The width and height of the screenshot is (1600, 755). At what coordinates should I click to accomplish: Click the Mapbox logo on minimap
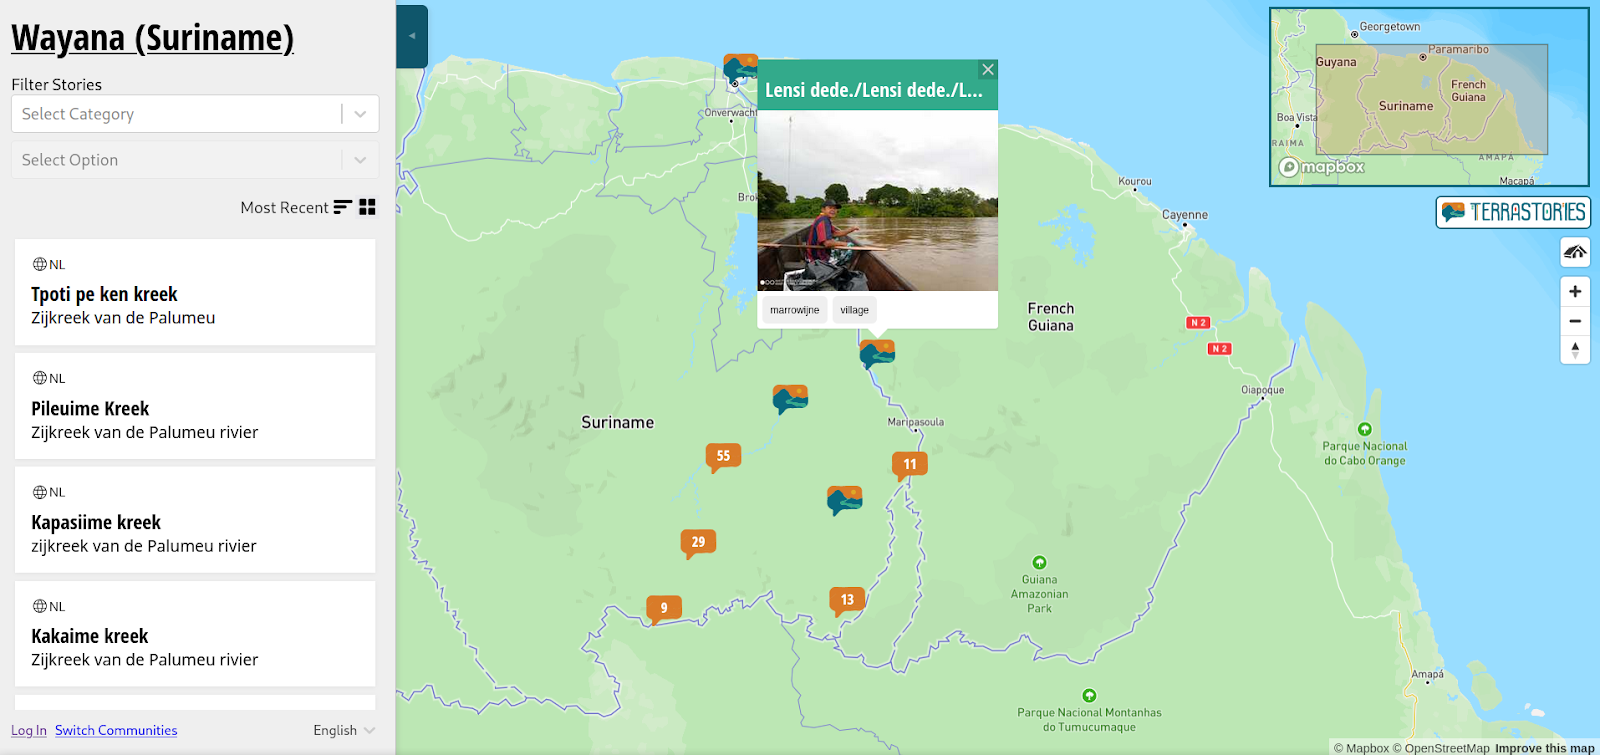pos(1322,167)
